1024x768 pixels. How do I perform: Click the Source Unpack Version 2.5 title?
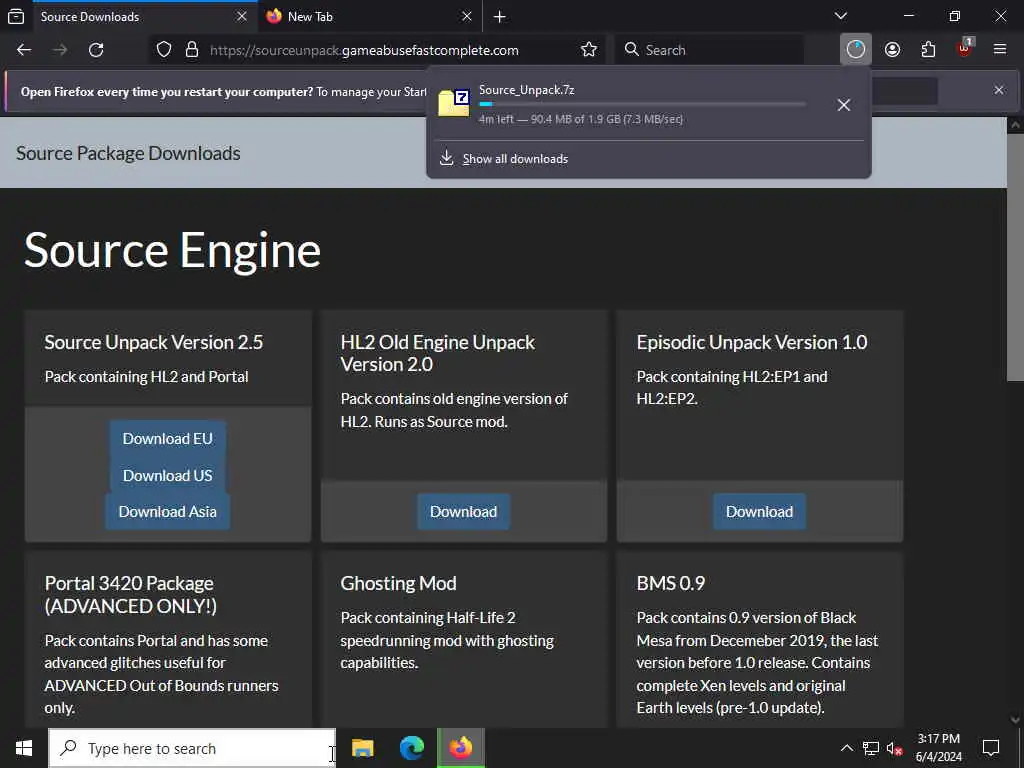[x=153, y=342]
